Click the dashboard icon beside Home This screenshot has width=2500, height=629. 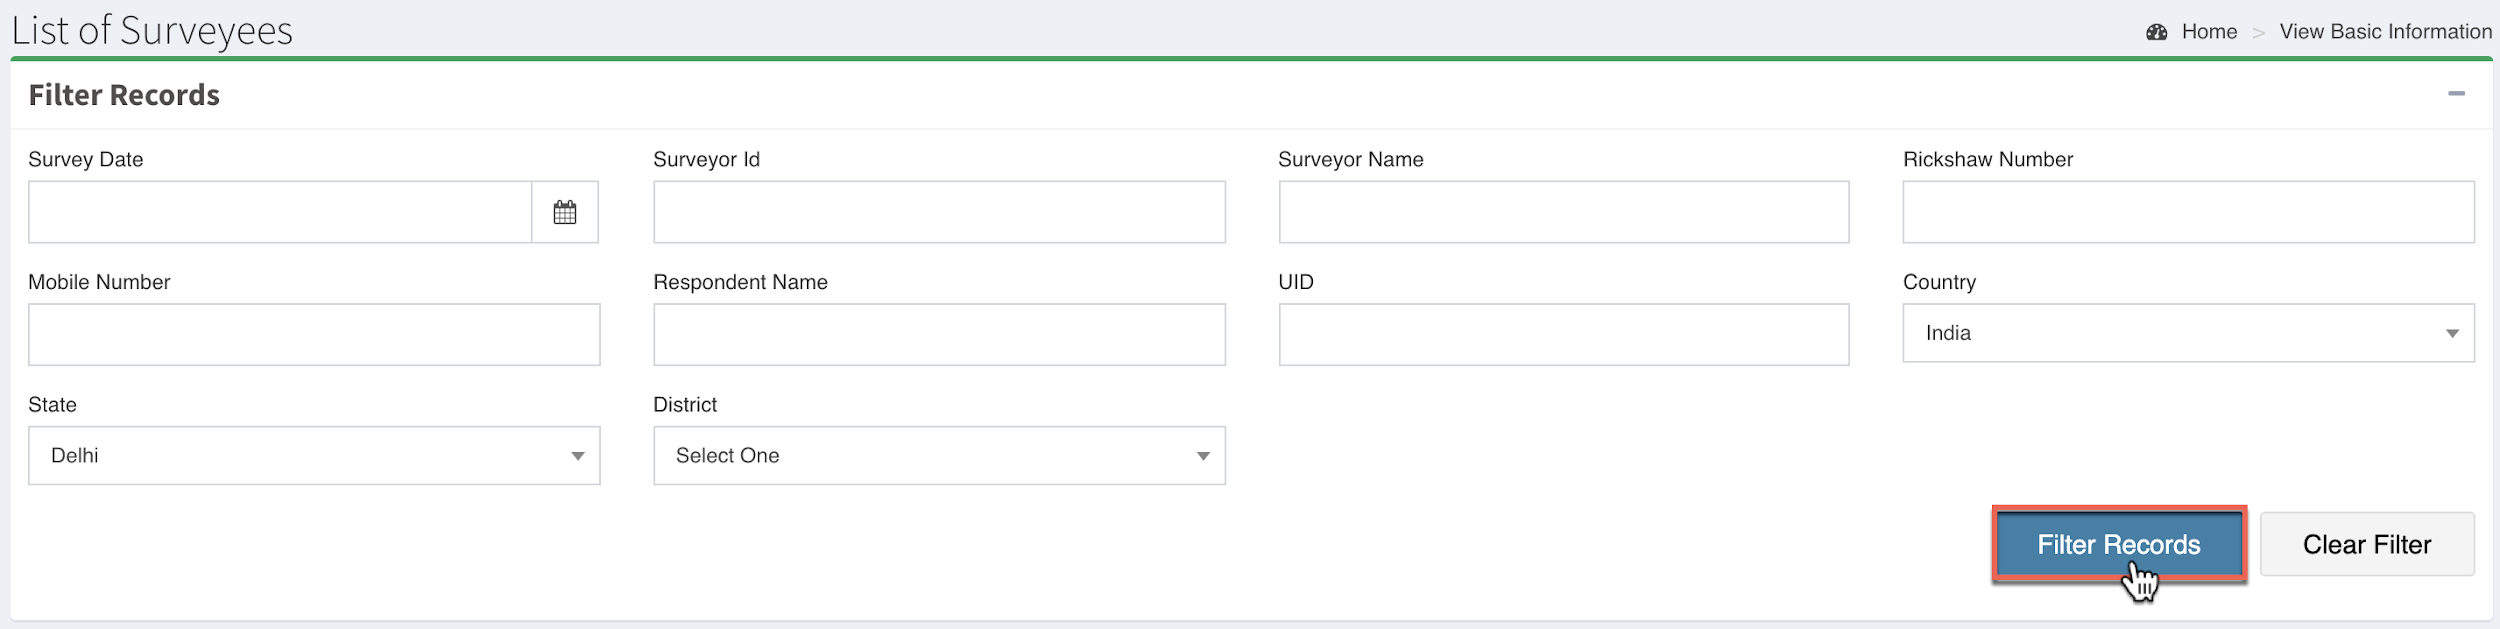click(2157, 32)
